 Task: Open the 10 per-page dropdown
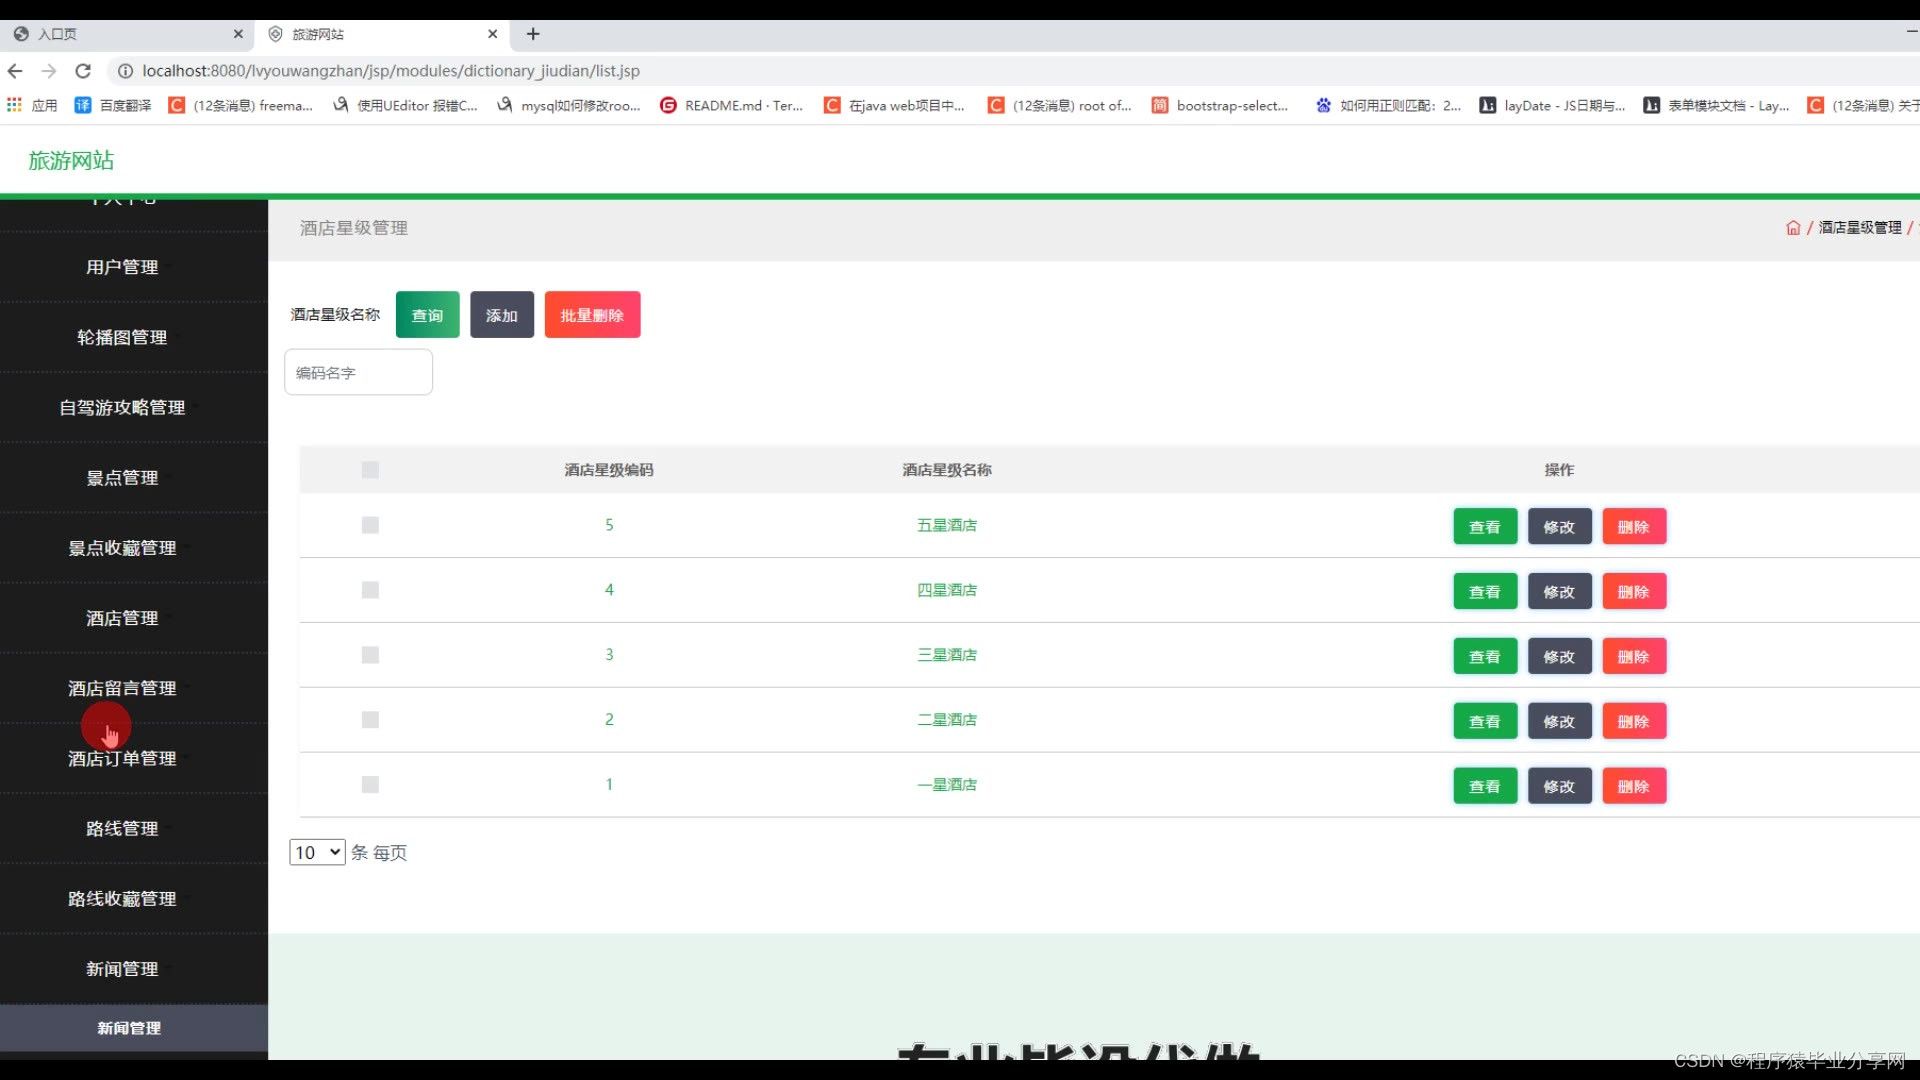click(x=317, y=852)
